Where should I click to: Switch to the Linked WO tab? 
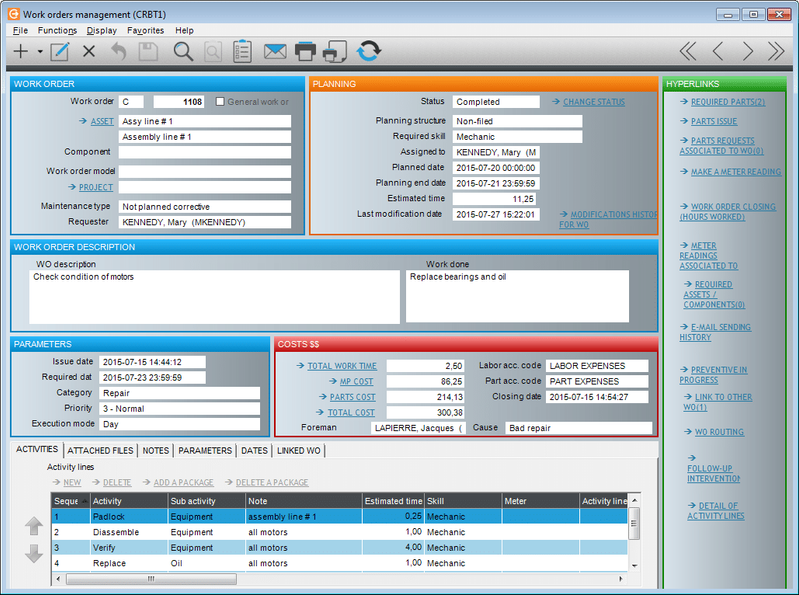tap(298, 451)
